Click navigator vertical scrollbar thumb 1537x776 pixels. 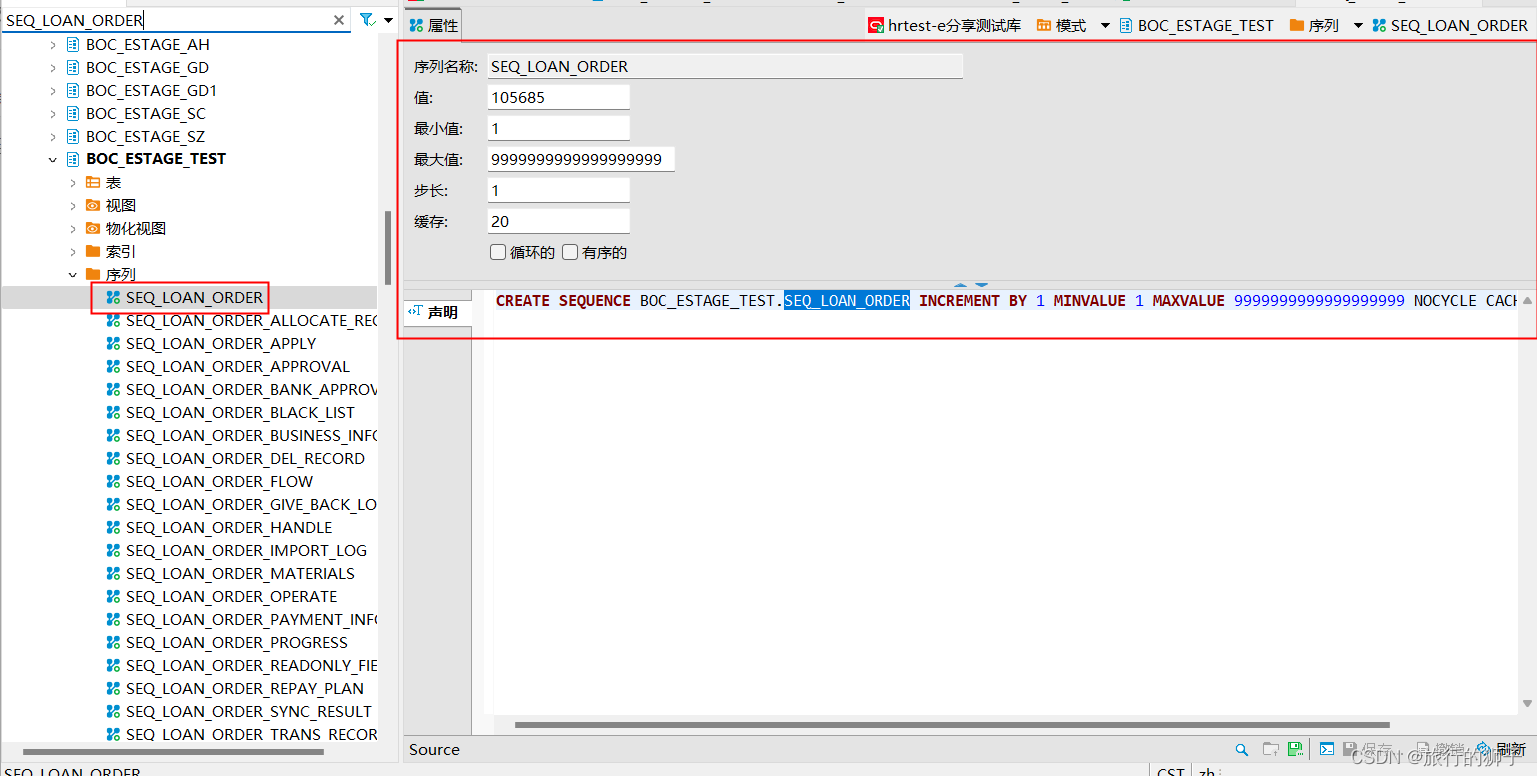pos(388,248)
